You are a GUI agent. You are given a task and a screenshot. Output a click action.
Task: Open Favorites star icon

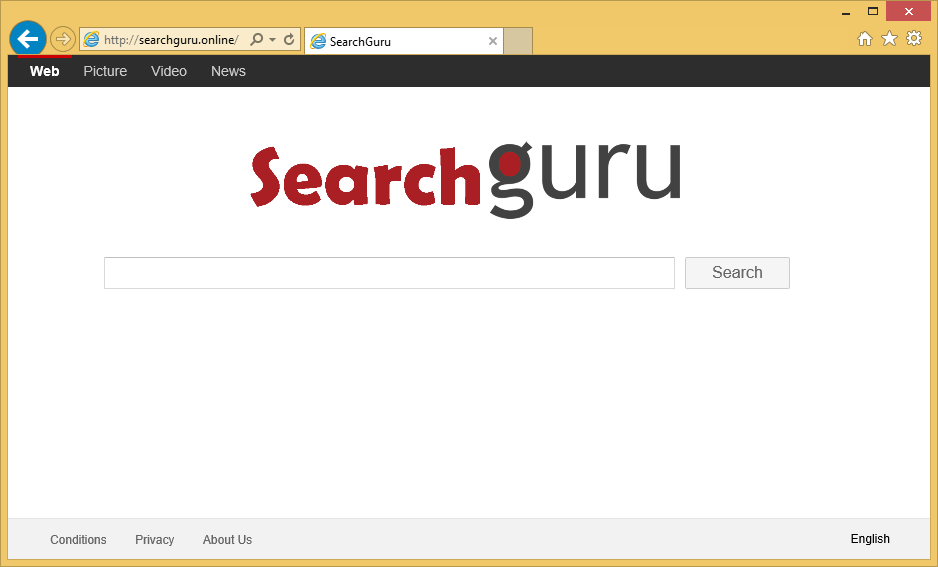click(x=890, y=38)
